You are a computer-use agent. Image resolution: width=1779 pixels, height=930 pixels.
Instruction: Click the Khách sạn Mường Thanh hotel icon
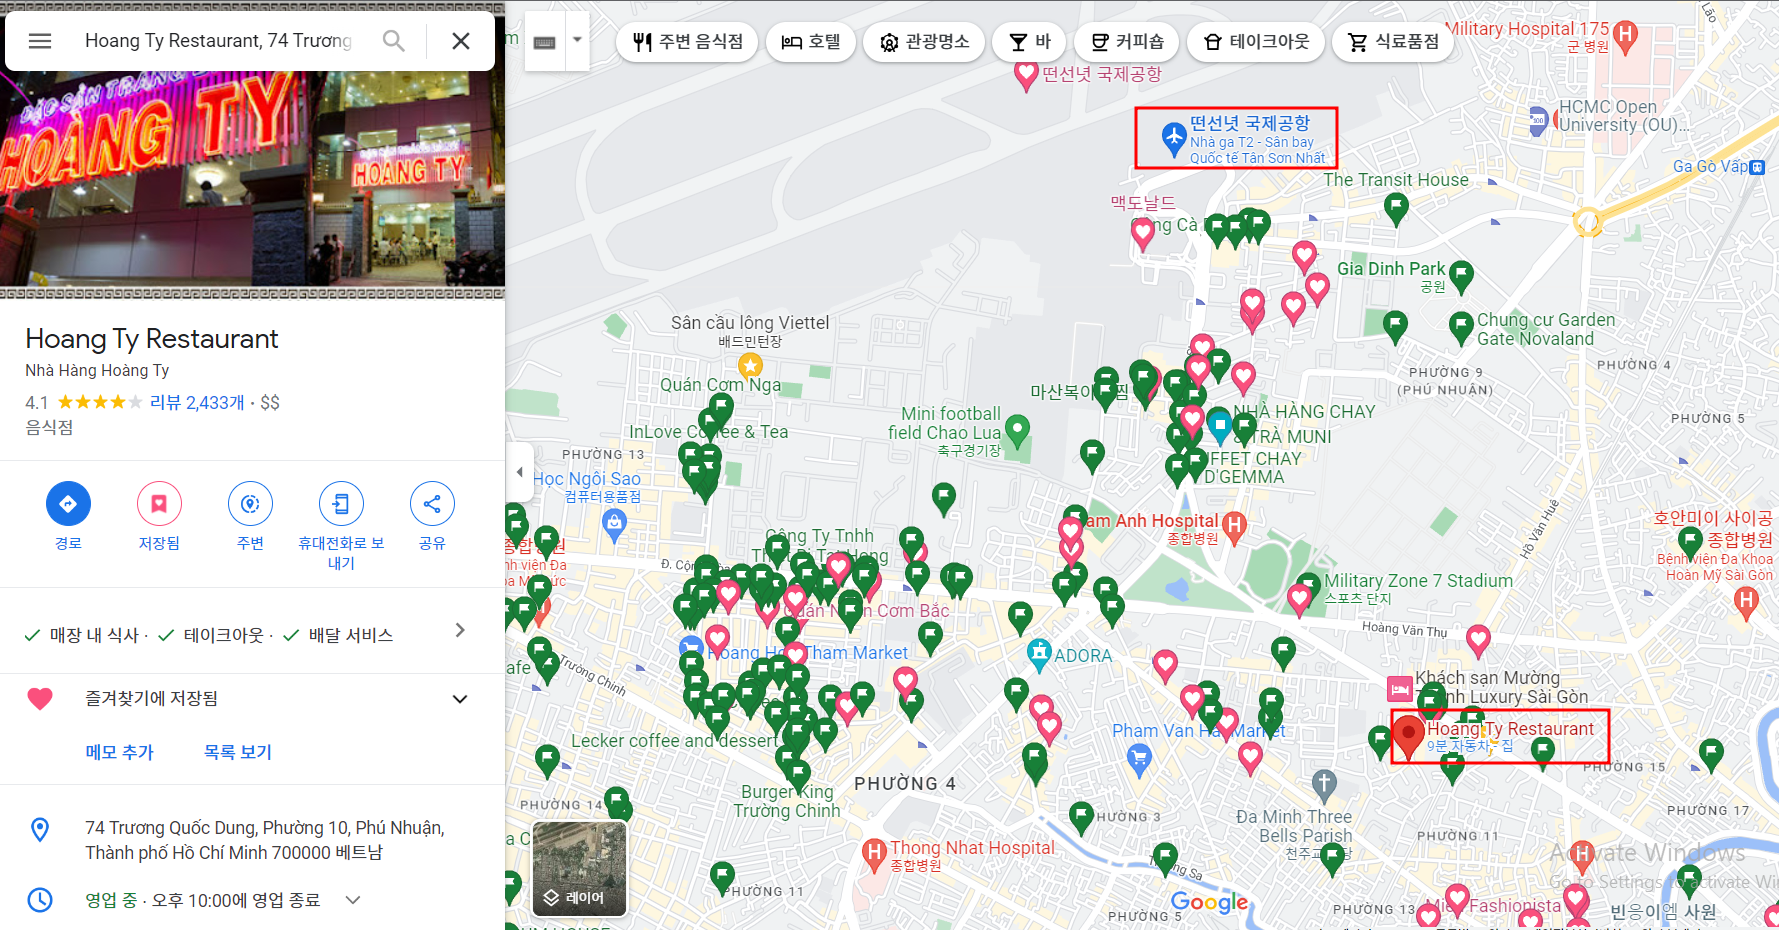pos(1400,689)
